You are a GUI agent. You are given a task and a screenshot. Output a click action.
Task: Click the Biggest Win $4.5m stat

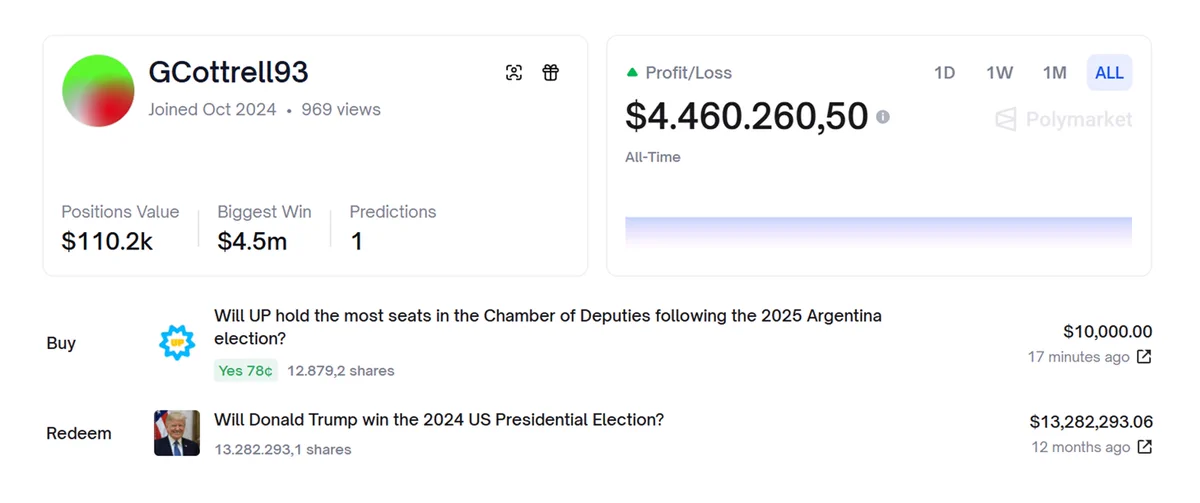point(264,227)
